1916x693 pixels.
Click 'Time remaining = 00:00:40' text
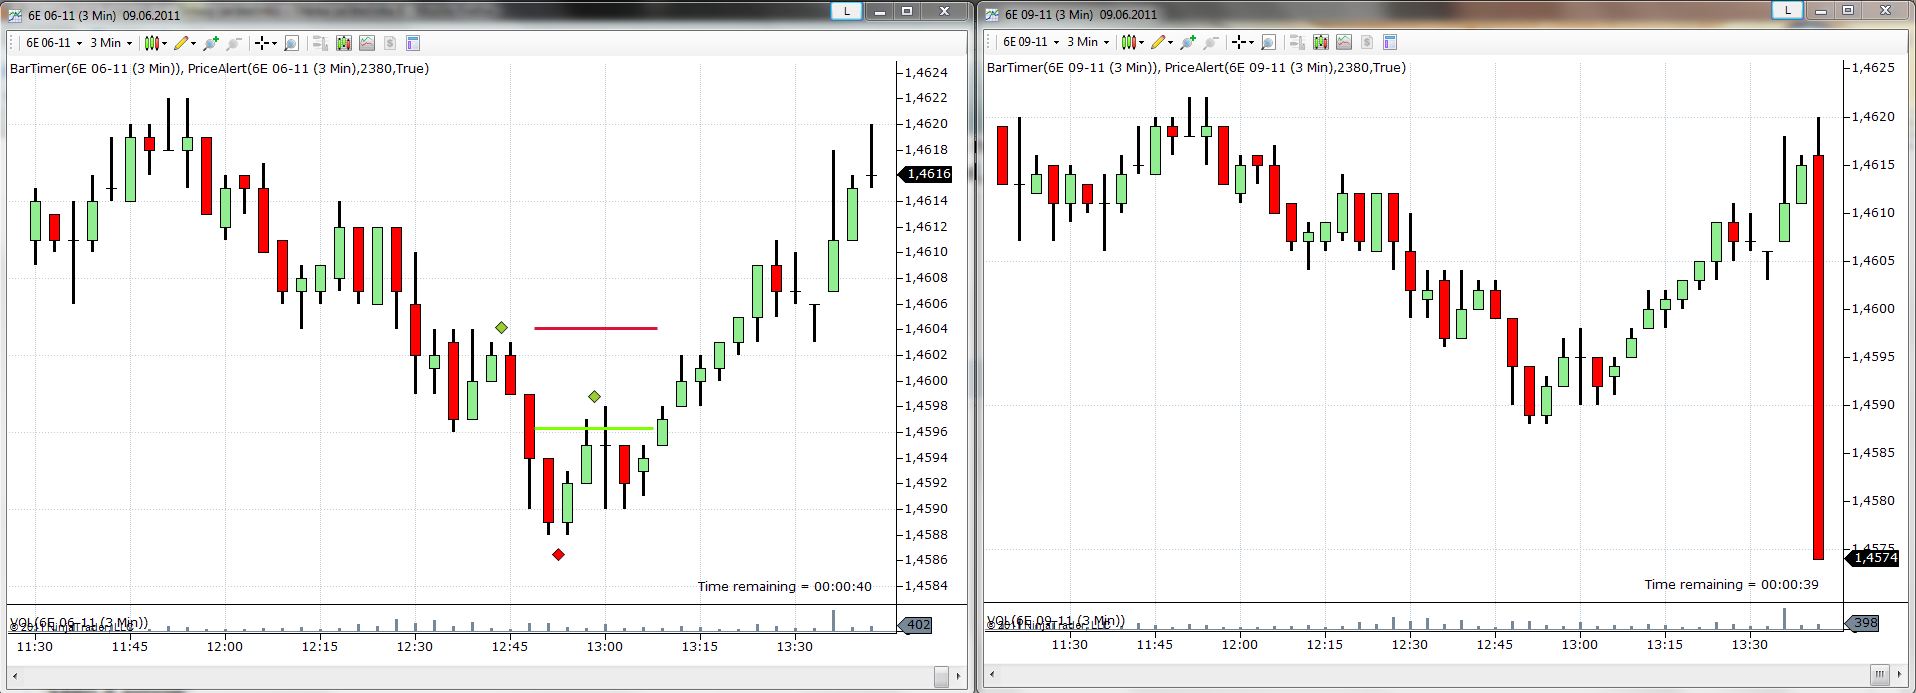coord(785,587)
